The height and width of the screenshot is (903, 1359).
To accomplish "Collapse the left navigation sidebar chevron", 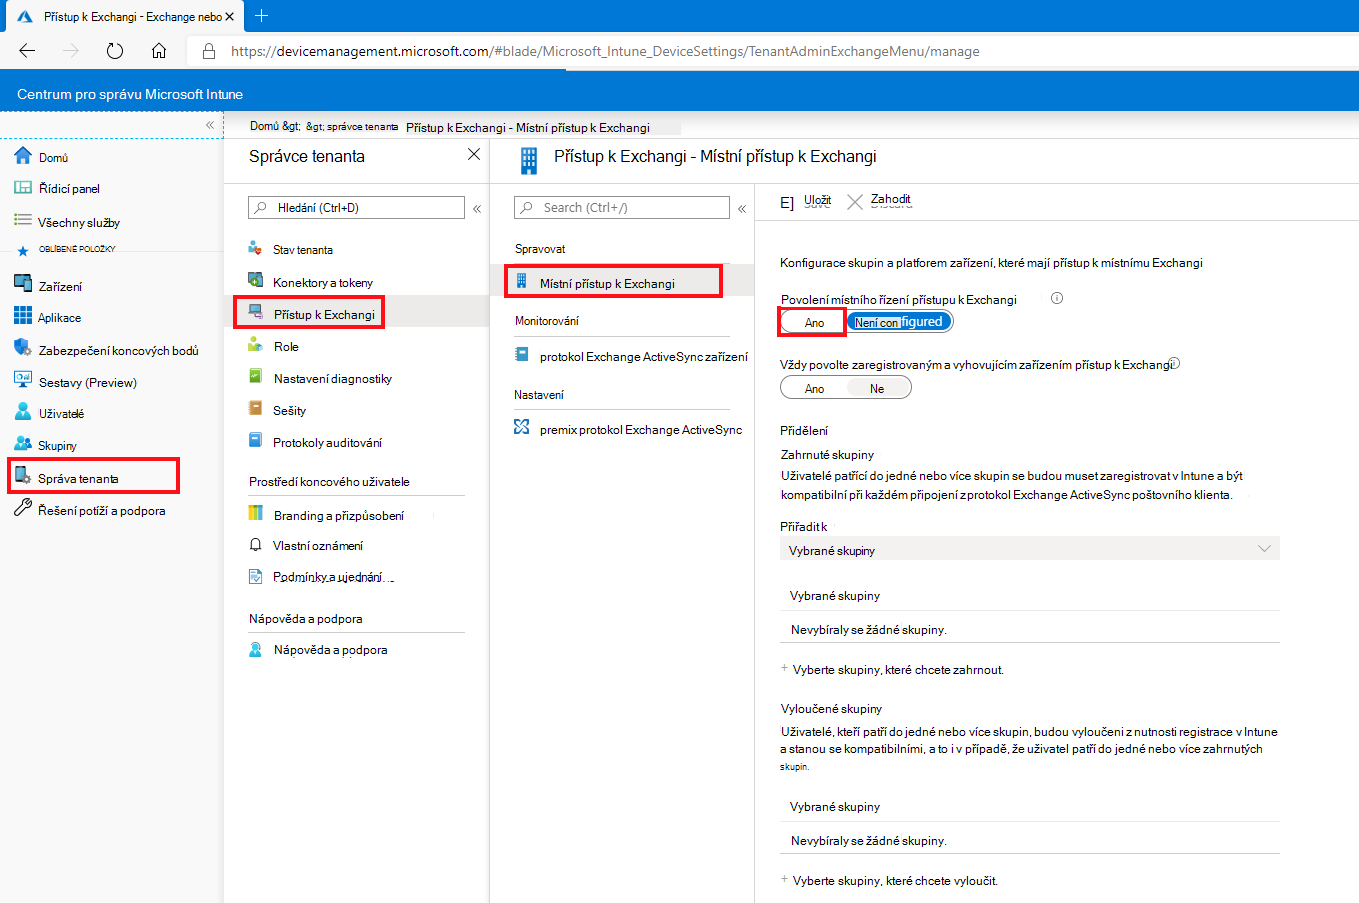I will [210, 125].
